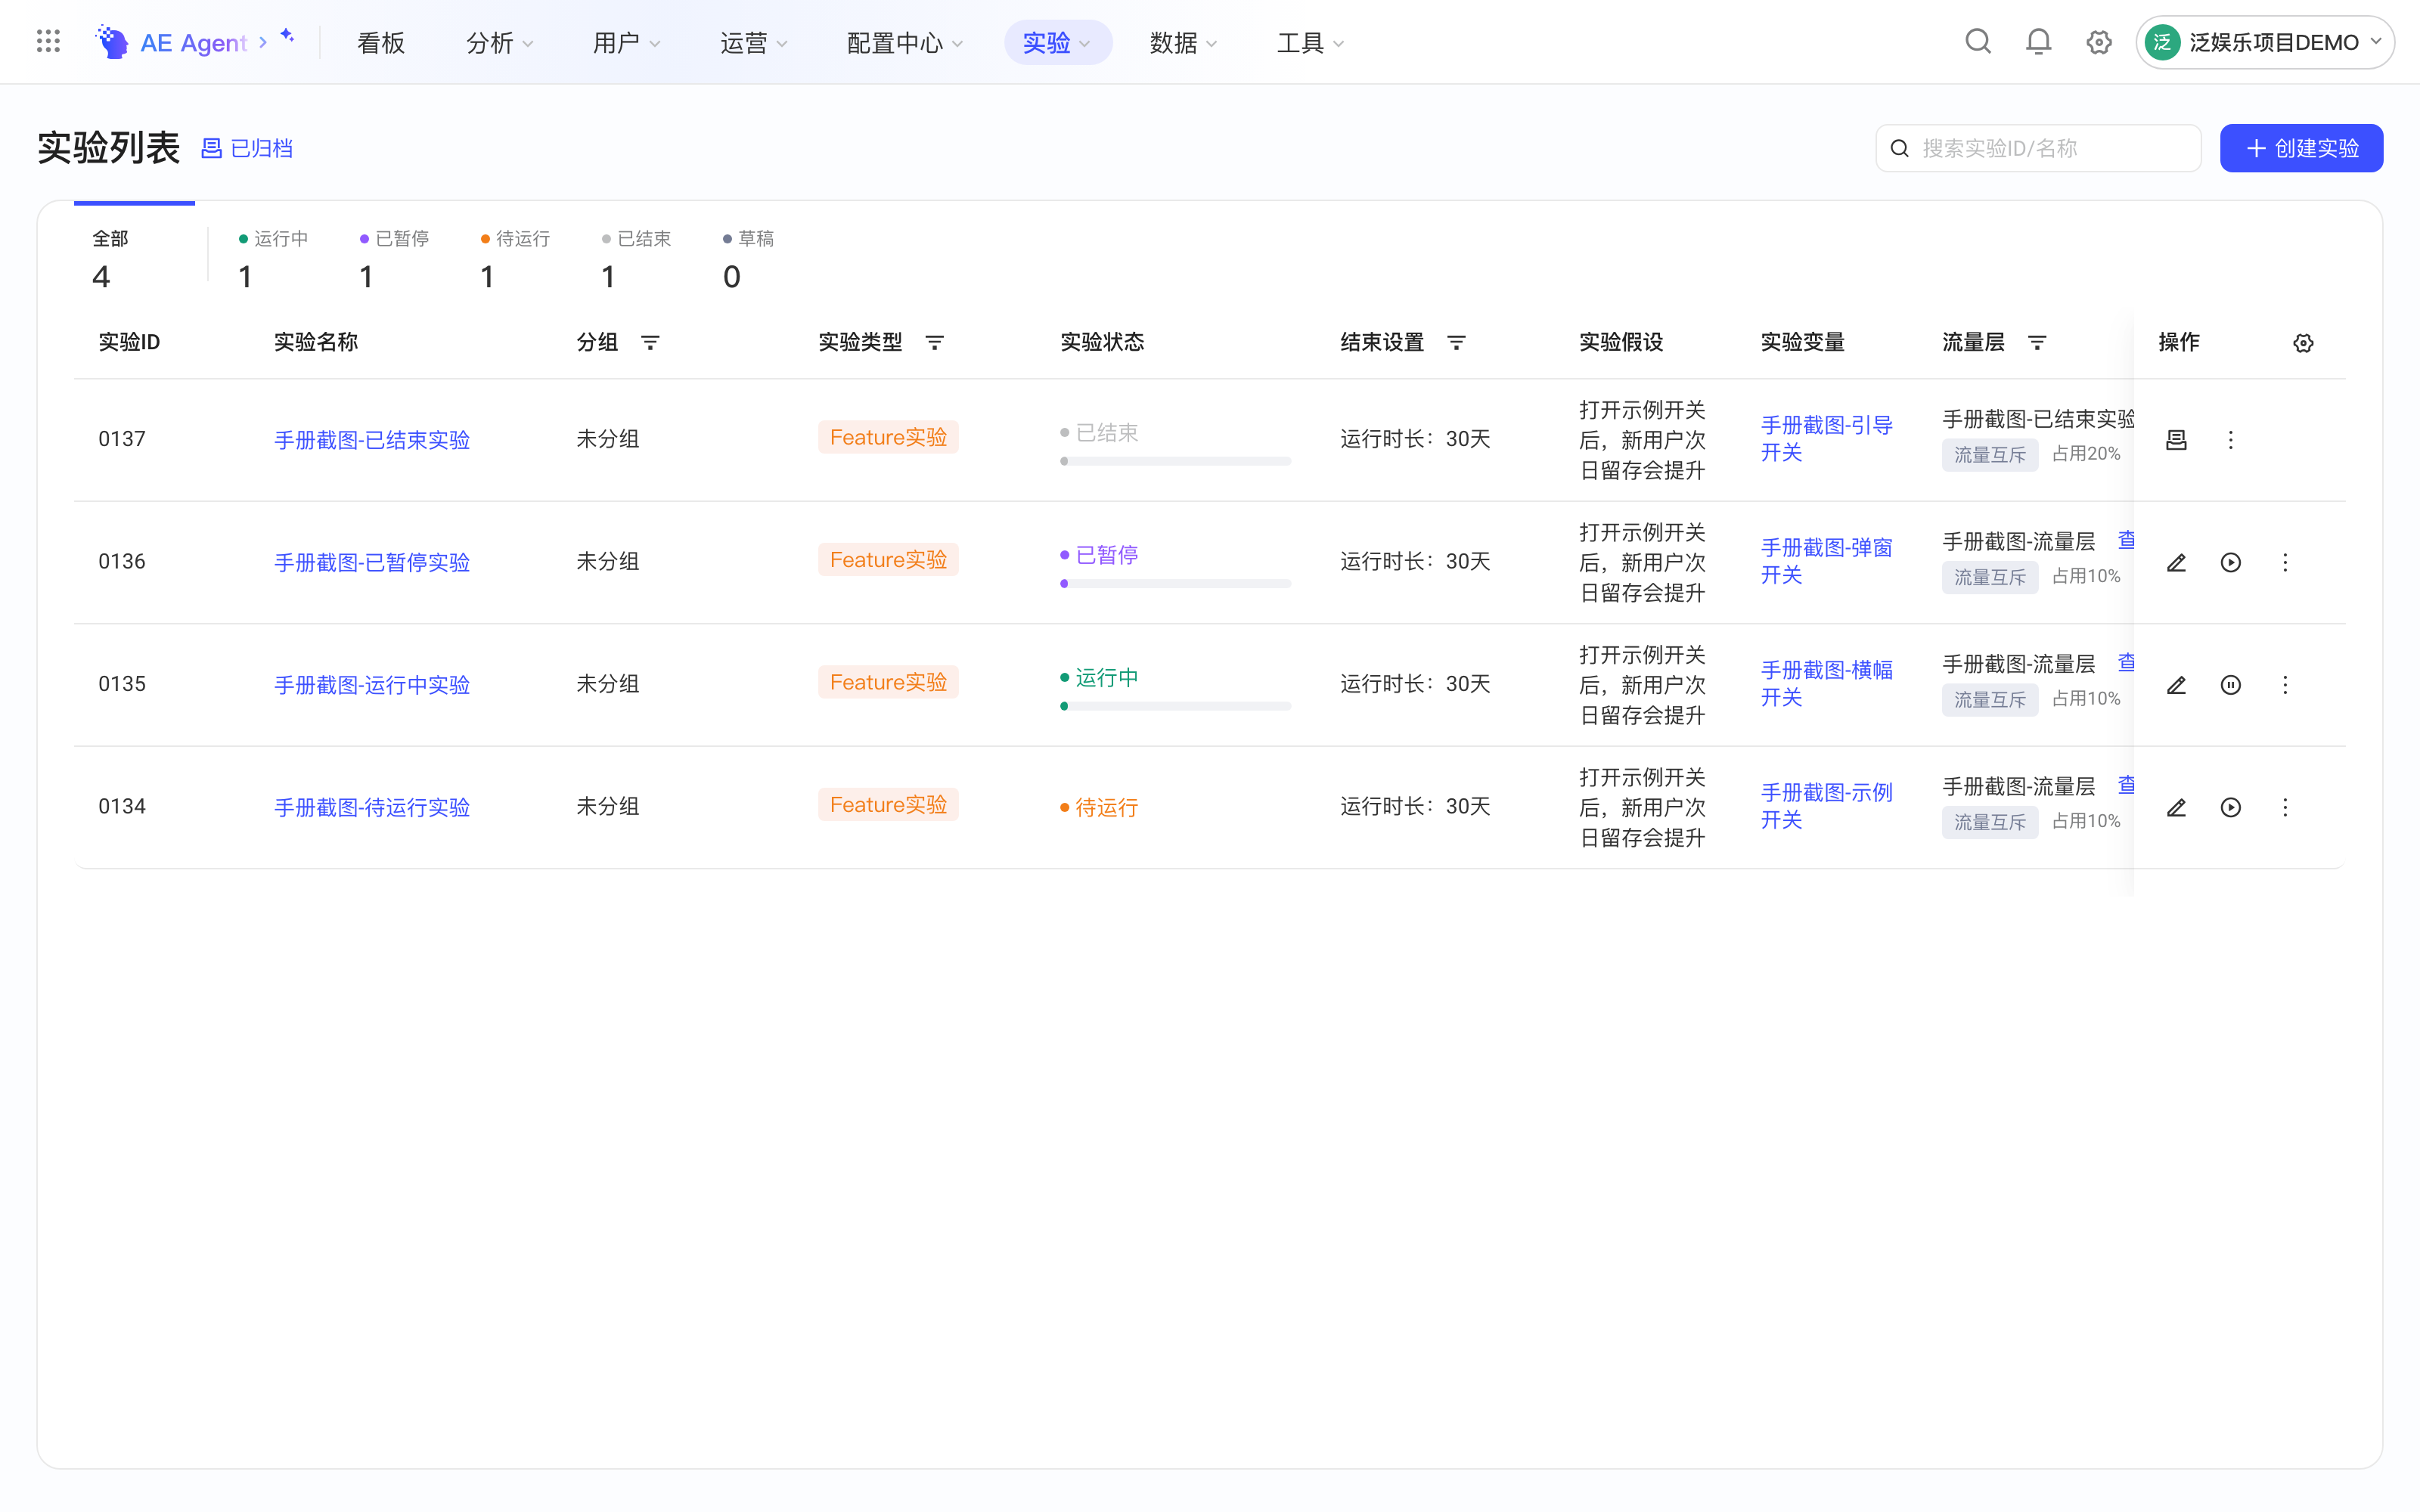The width and height of the screenshot is (2420, 1512).
Task: Resume paused experiment 0136 play icon
Action: pos(2230,563)
